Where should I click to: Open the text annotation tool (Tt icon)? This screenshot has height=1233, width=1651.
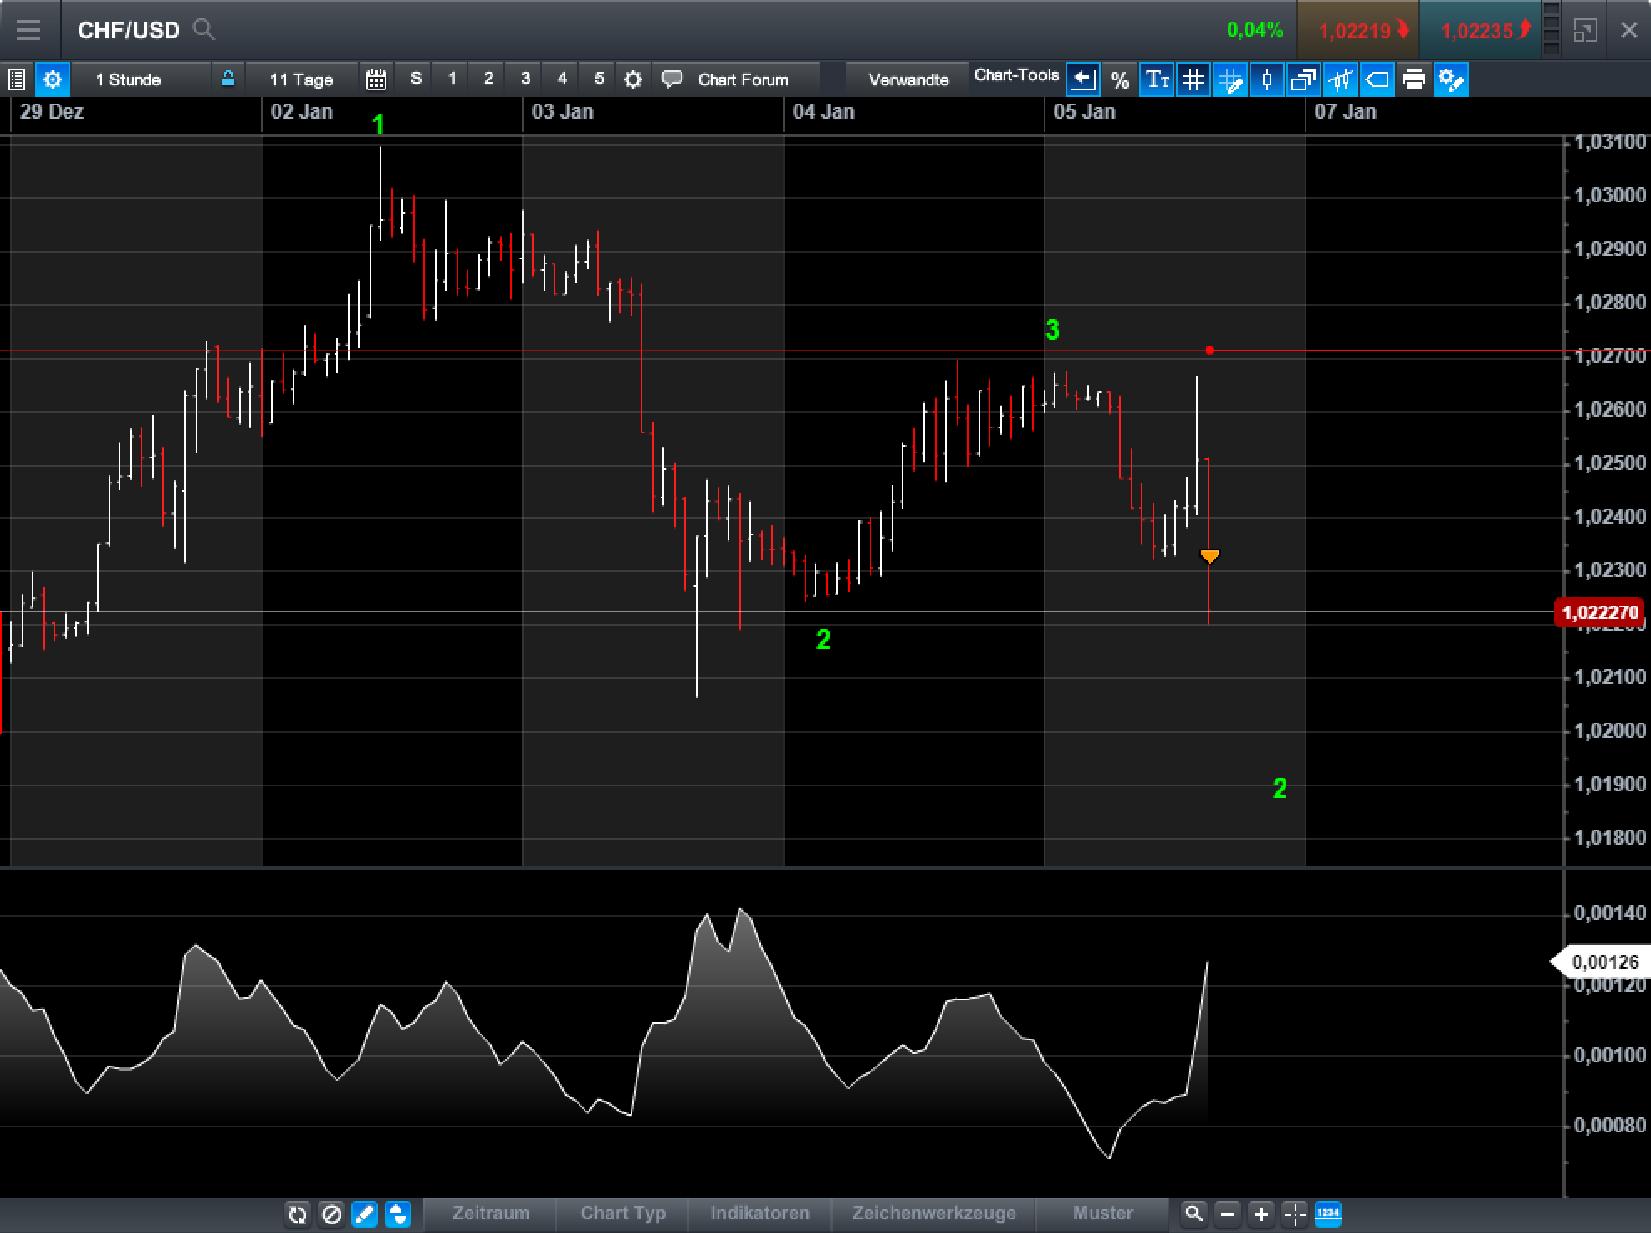1157,79
